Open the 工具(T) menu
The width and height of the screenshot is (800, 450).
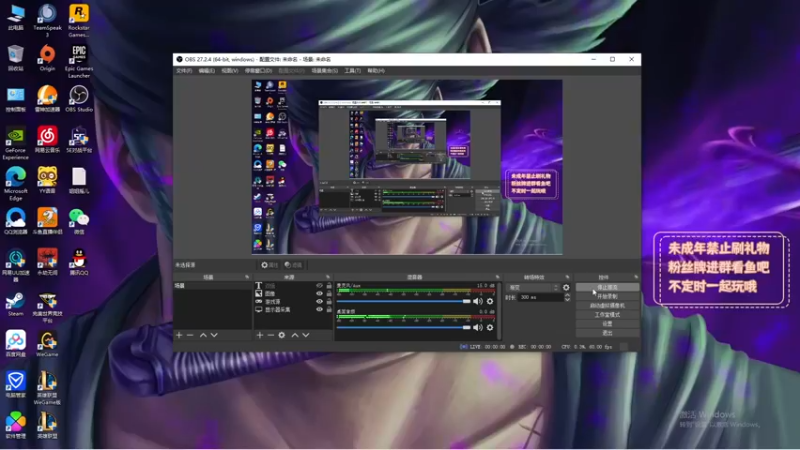pos(352,71)
